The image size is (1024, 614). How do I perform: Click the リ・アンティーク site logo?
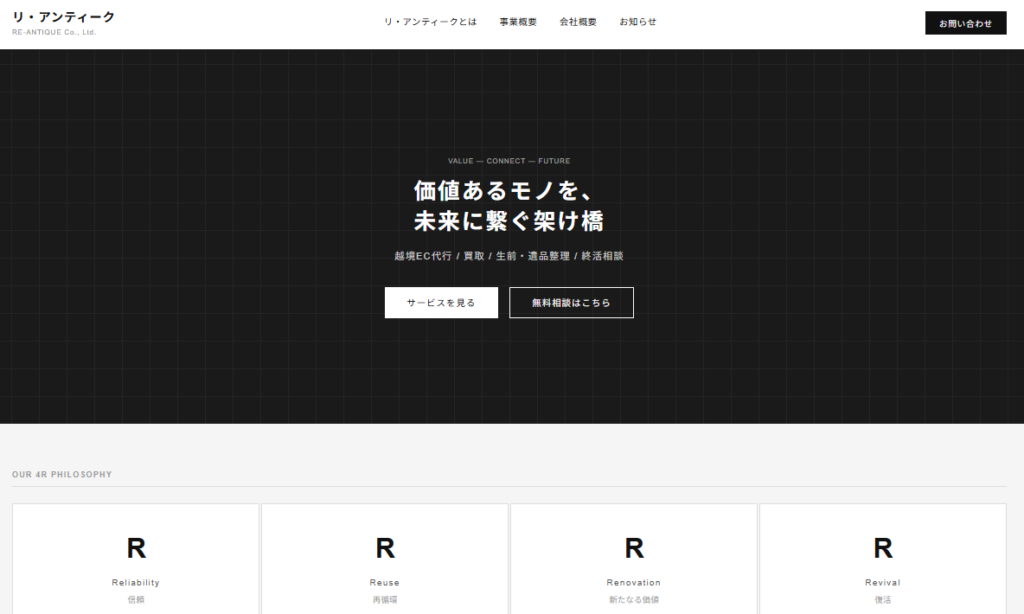(x=63, y=18)
